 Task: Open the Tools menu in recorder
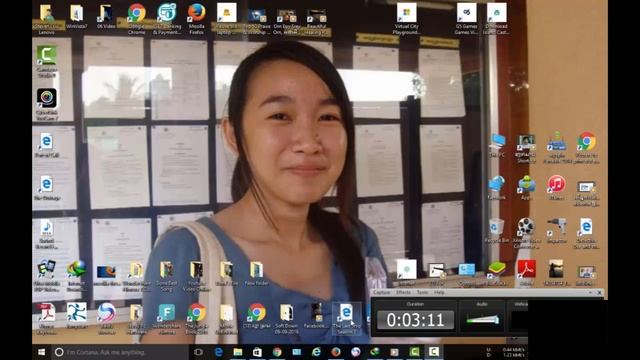coord(422,293)
